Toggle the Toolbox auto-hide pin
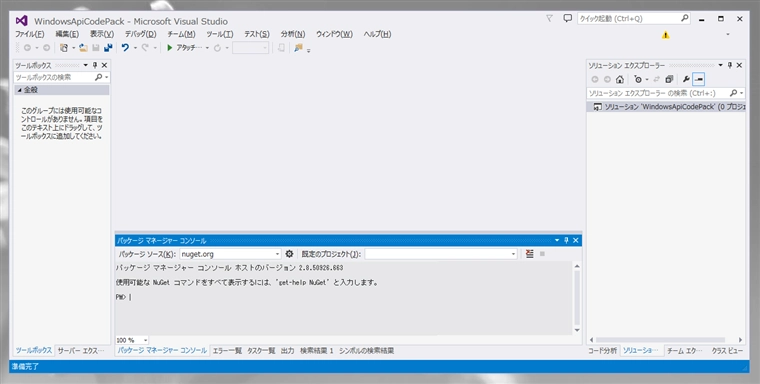Viewport: 760px width, 384px height. pos(95,65)
